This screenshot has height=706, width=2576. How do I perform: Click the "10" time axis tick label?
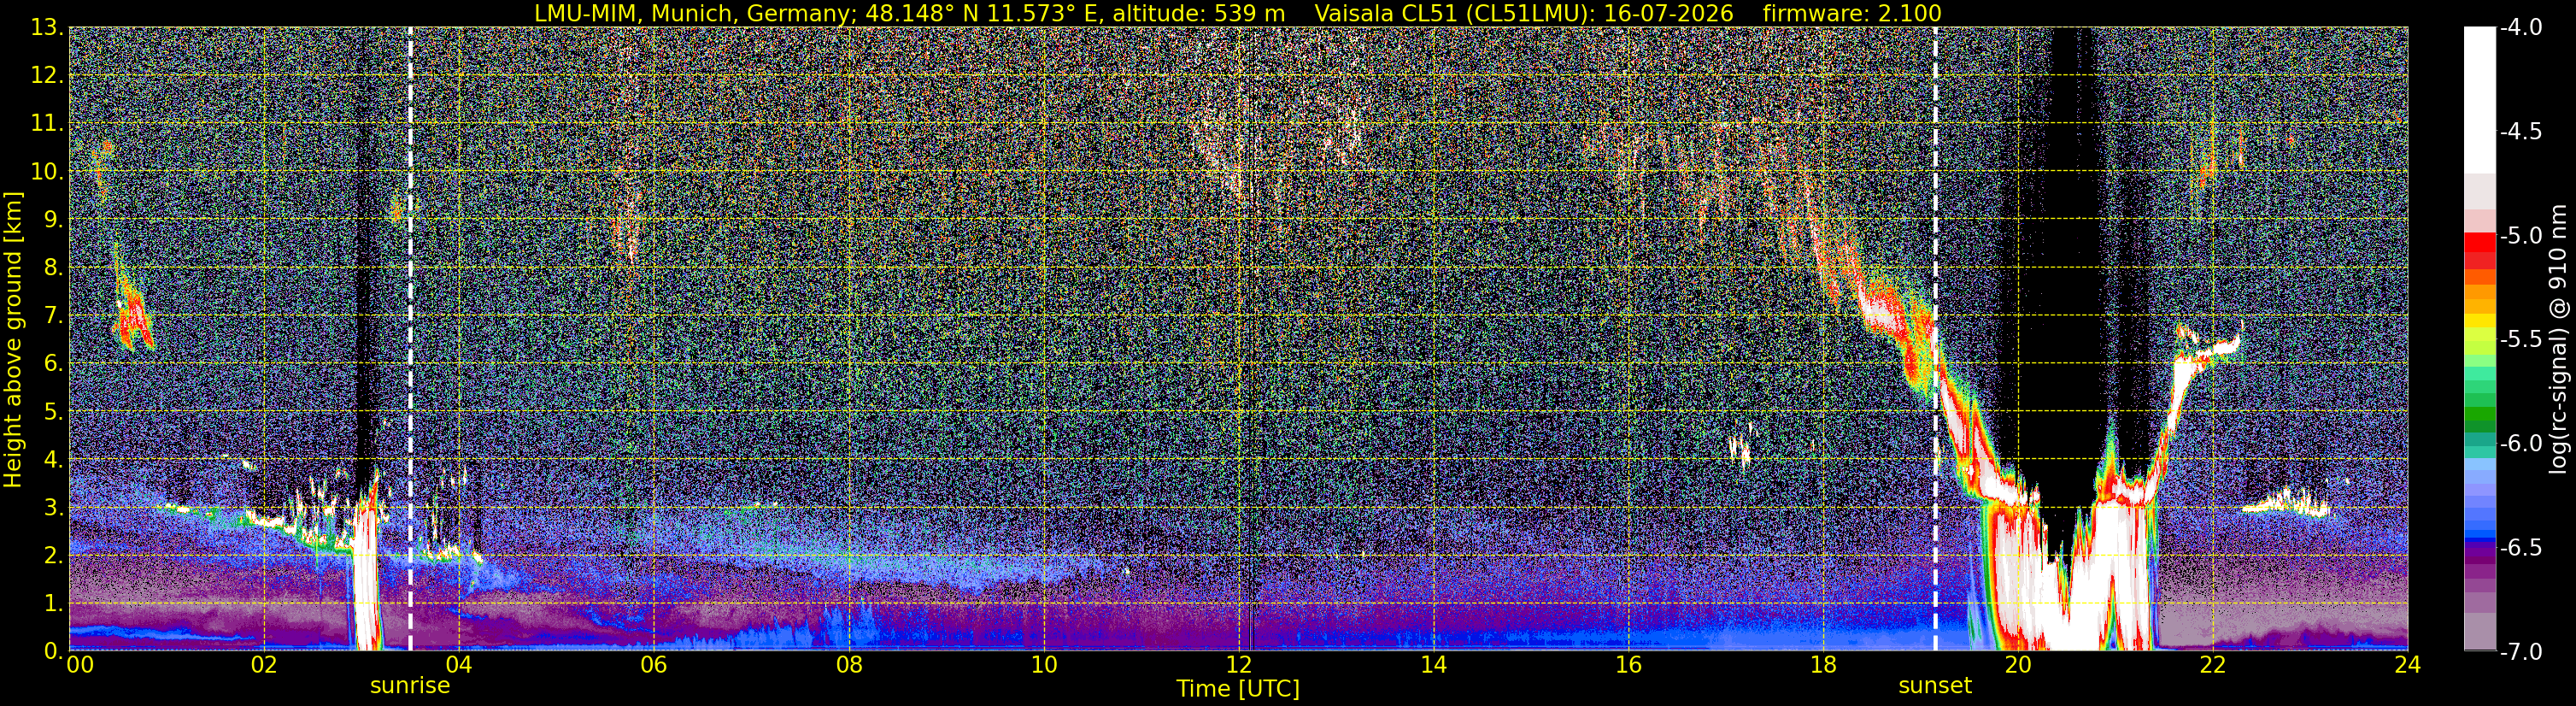pos(1043,666)
